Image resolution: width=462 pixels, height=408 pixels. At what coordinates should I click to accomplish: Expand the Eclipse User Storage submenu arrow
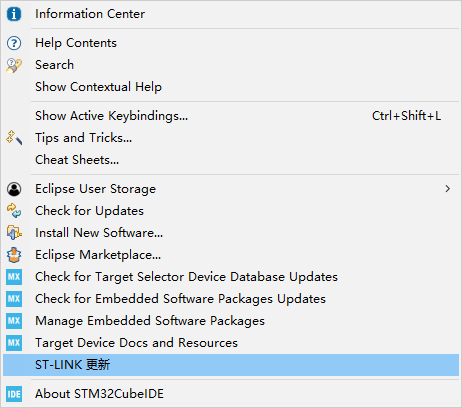click(448, 189)
